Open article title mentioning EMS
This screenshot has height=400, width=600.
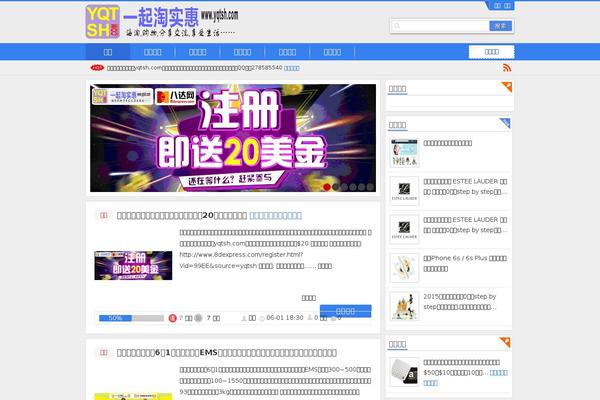point(227,353)
